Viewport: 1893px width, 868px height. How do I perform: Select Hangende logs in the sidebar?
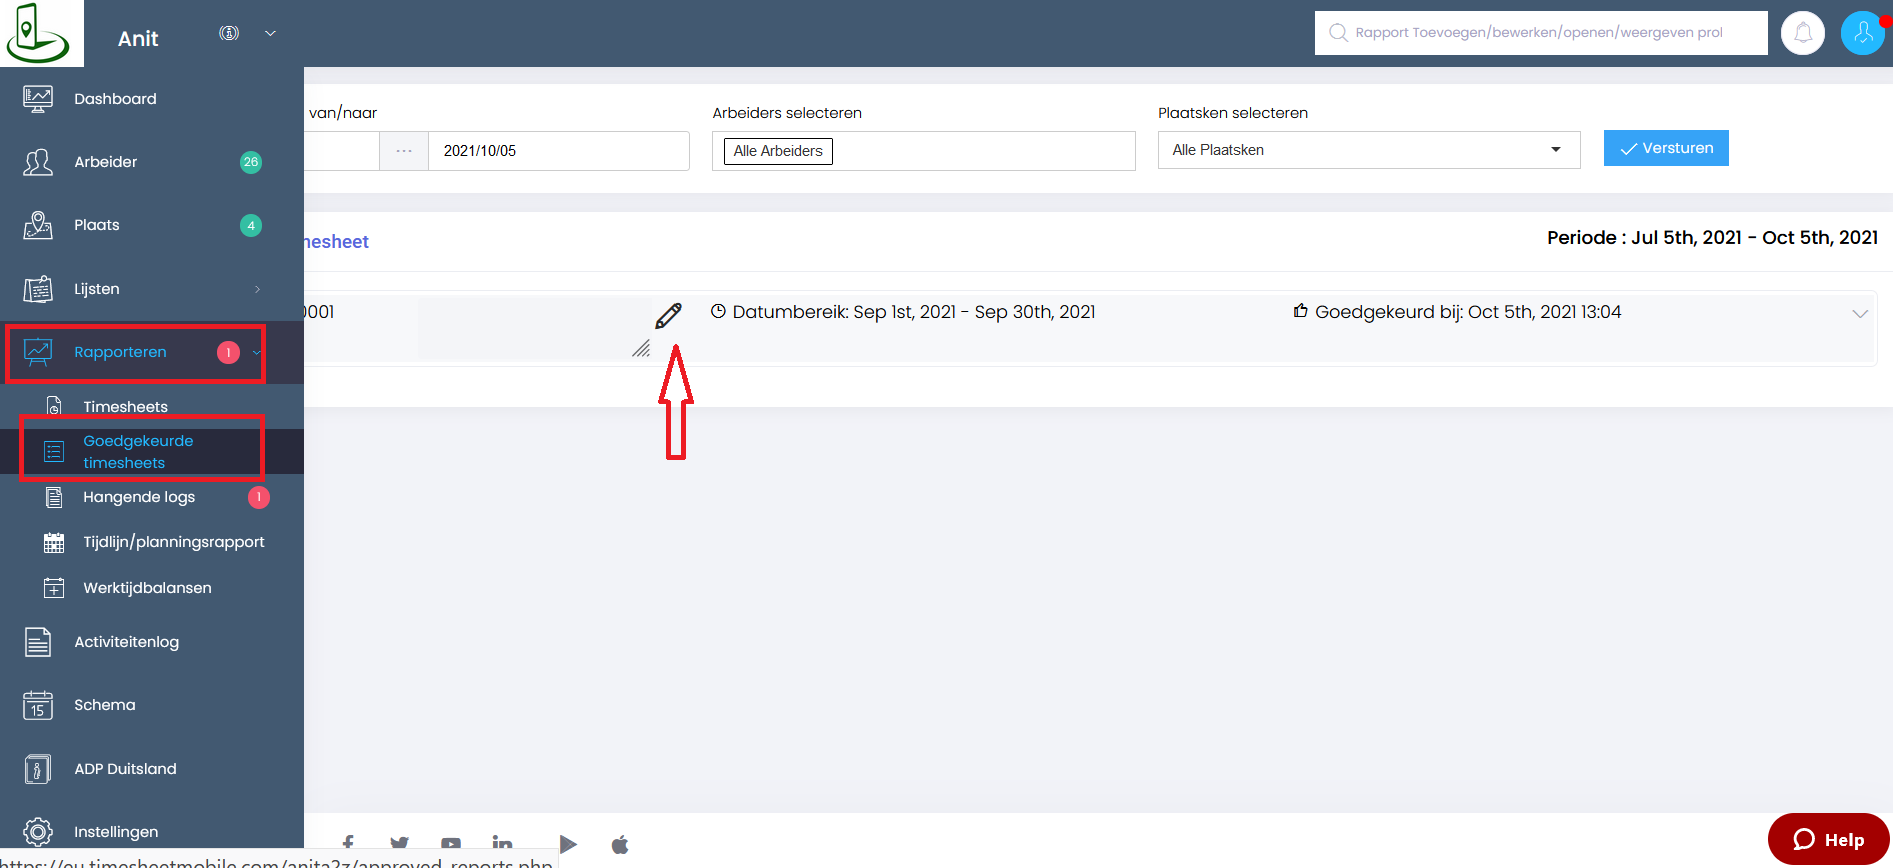point(139,497)
